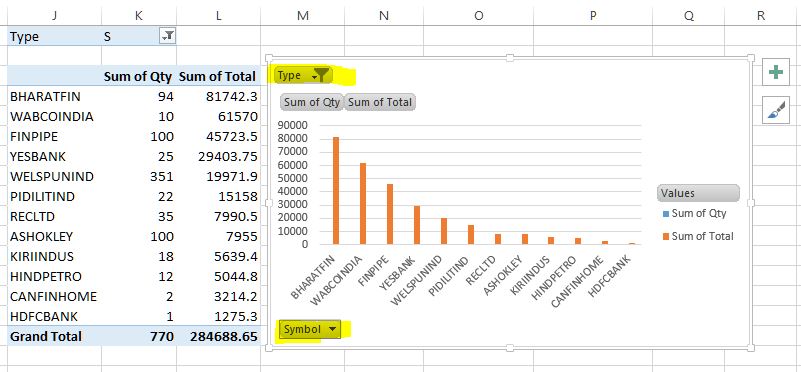Select column R header
The height and width of the screenshot is (372, 801).
tap(761, 15)
